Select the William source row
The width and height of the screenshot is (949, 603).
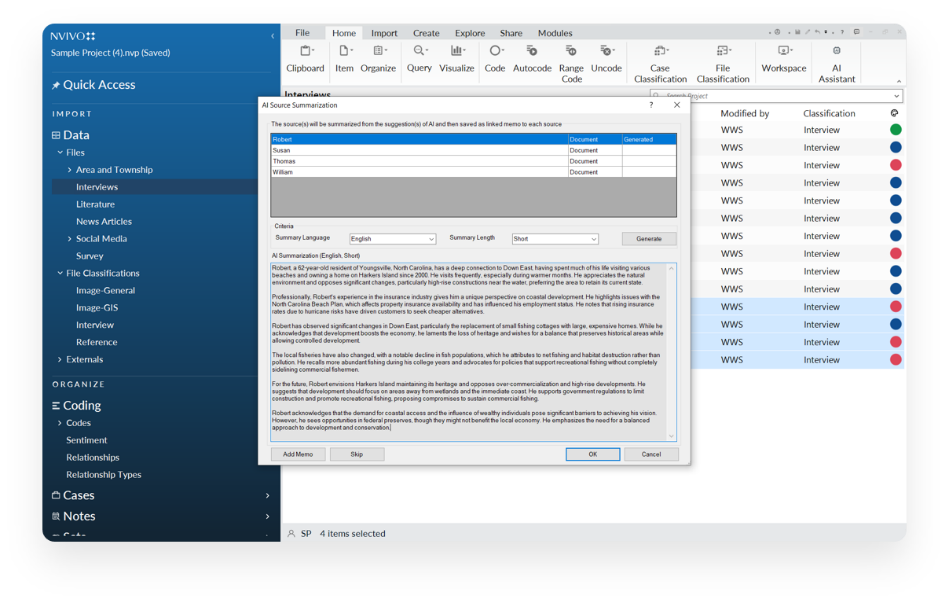473,172
